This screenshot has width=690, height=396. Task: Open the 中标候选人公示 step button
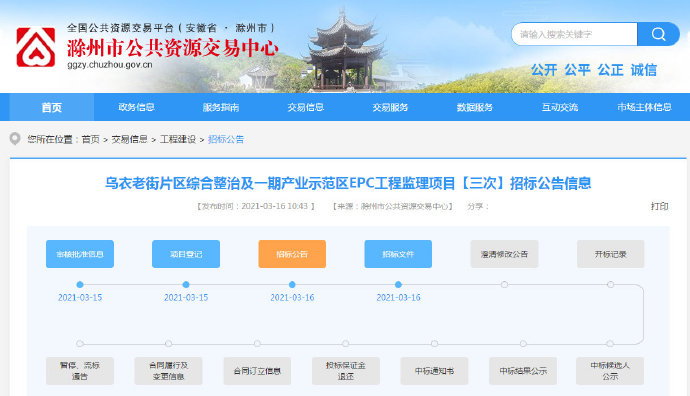click(x=610, y=371)
